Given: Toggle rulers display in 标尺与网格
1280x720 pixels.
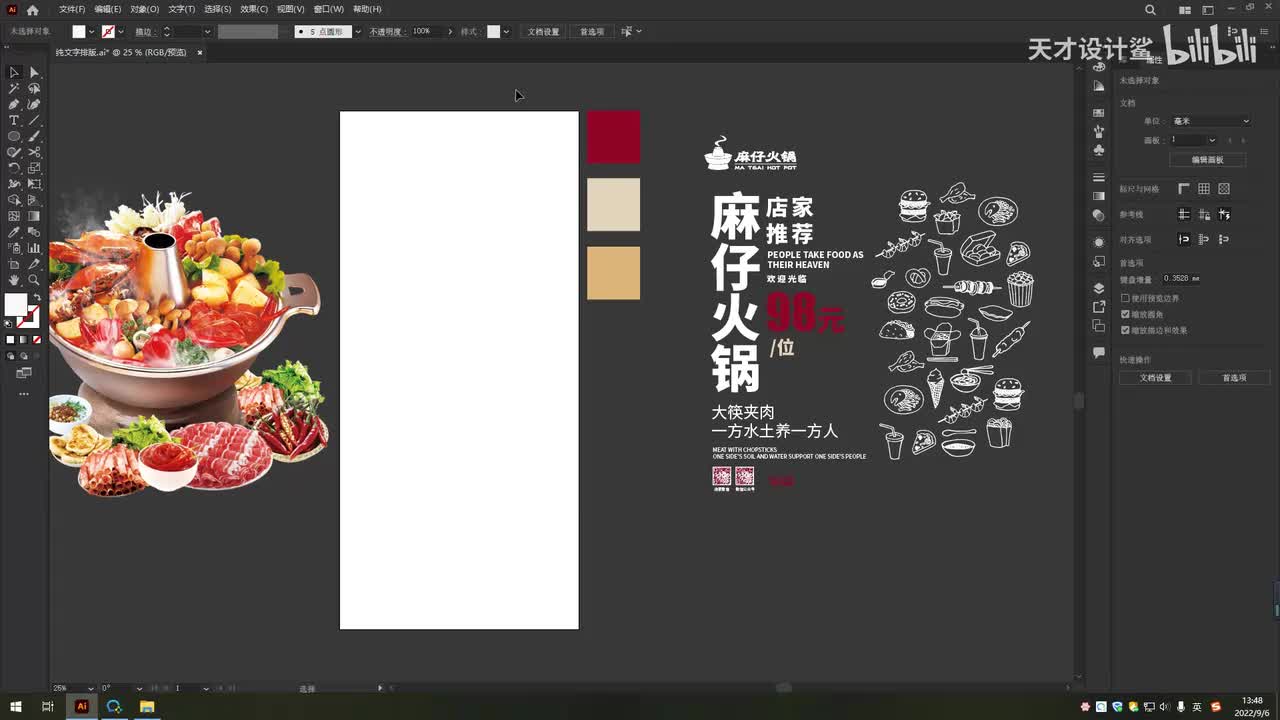Looking at the screenshot, I should [1184, 188].
